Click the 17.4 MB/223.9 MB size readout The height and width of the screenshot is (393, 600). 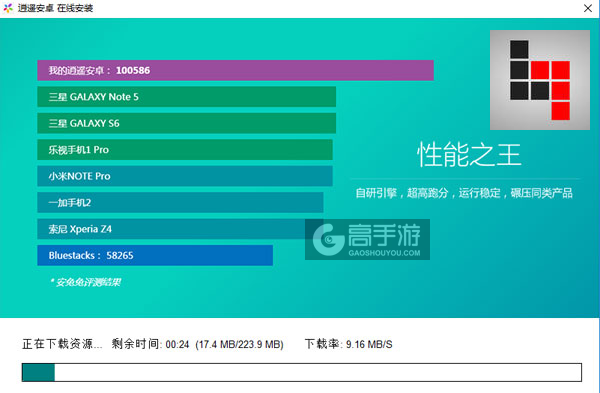[x=240, y=344]
